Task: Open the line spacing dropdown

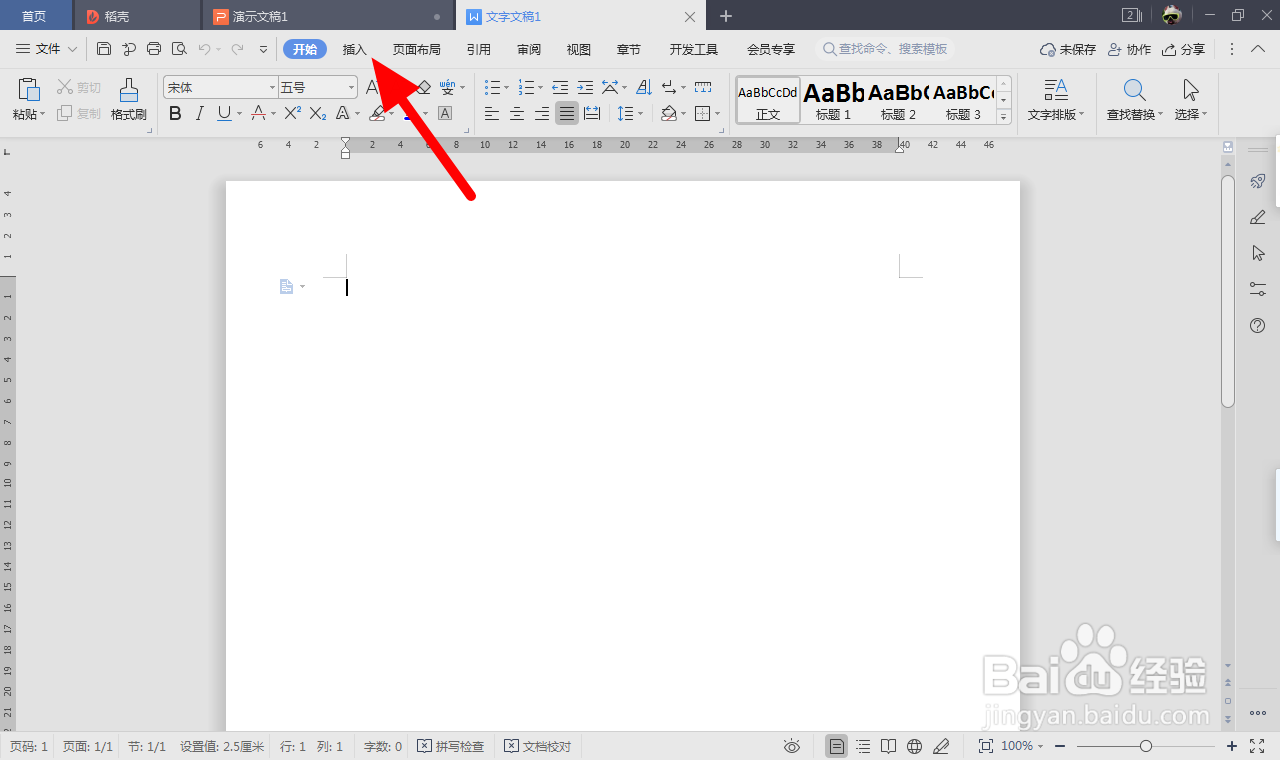Action: 641,114
